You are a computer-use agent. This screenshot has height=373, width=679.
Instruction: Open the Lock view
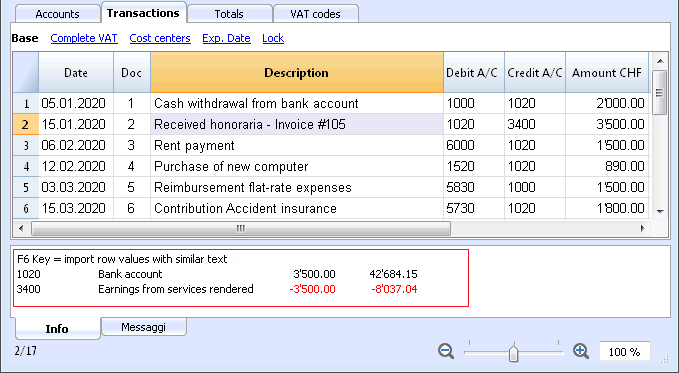(273, 38)
